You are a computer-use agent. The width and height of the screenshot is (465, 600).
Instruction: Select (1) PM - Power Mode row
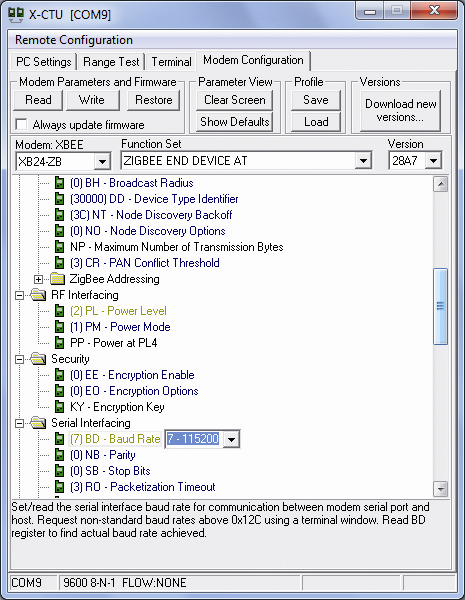(120, 327)
